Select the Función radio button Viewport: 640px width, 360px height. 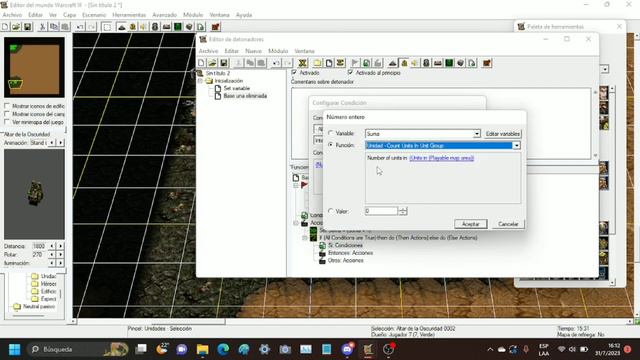tap(331, 145)
